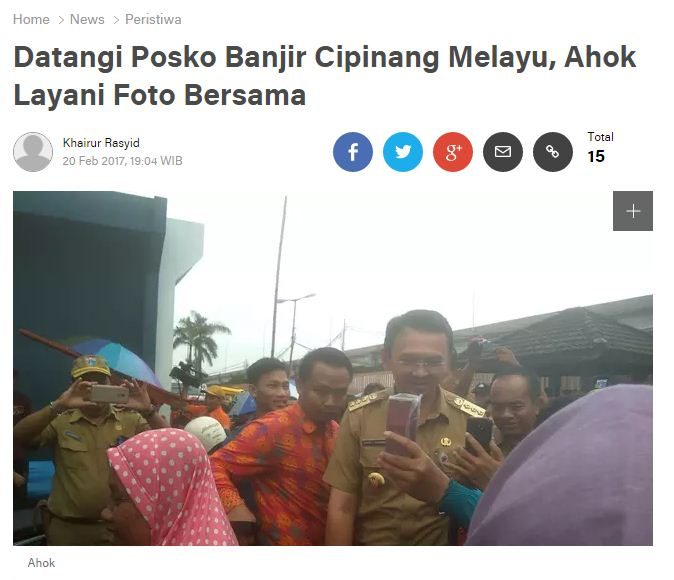Image resolution: width=674 pixels, height=580 pixels.
Task: Open the main Ahok news photo
Action: coord(333,368)
